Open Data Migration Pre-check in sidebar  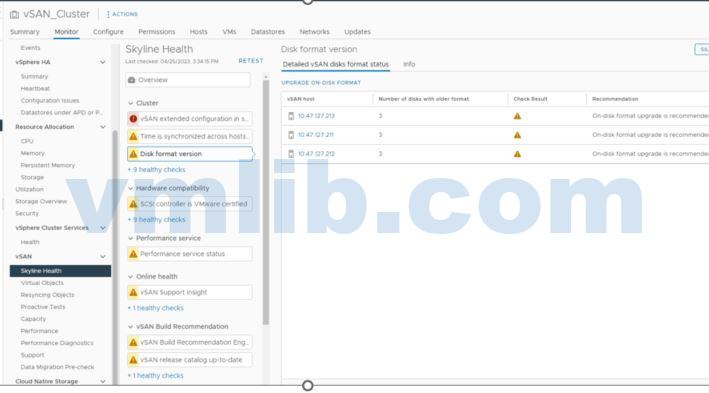(57, 367)
